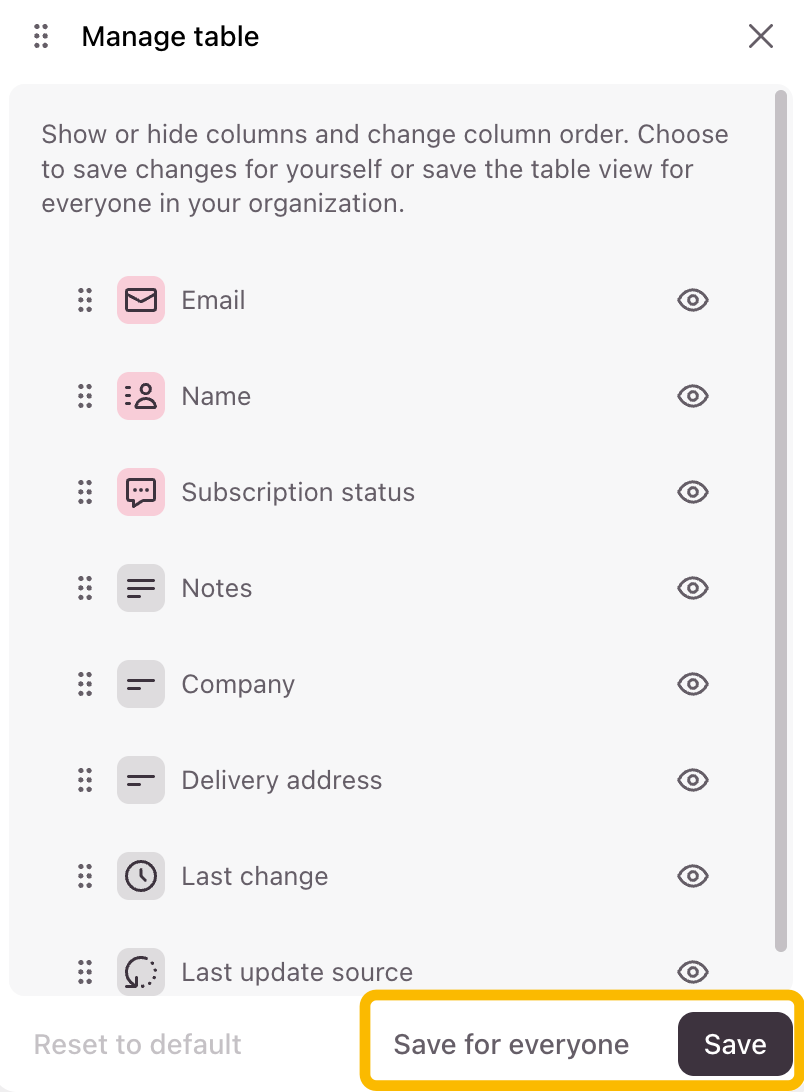The height and width of the screenshot is (1092, 804).
Task: Click the Save button
Action: [735, 1044]
